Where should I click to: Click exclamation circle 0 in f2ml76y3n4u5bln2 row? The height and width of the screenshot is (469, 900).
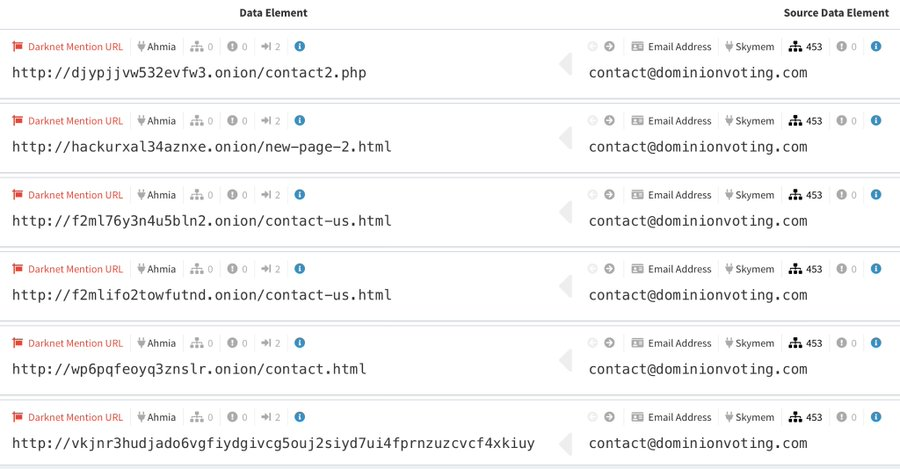tap(232, 195)
